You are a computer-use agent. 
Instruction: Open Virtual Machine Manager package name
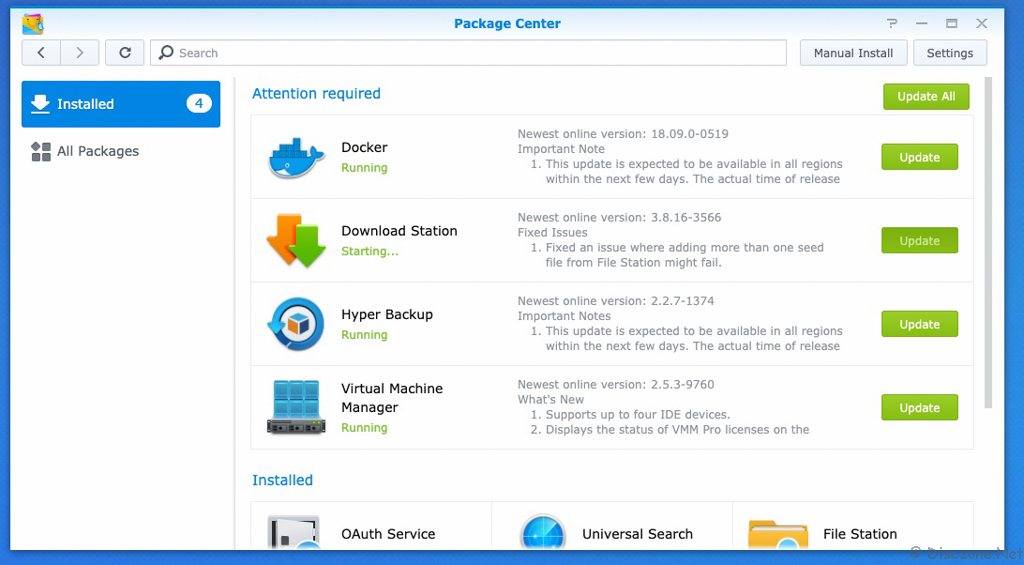click(x=392, y=398)
